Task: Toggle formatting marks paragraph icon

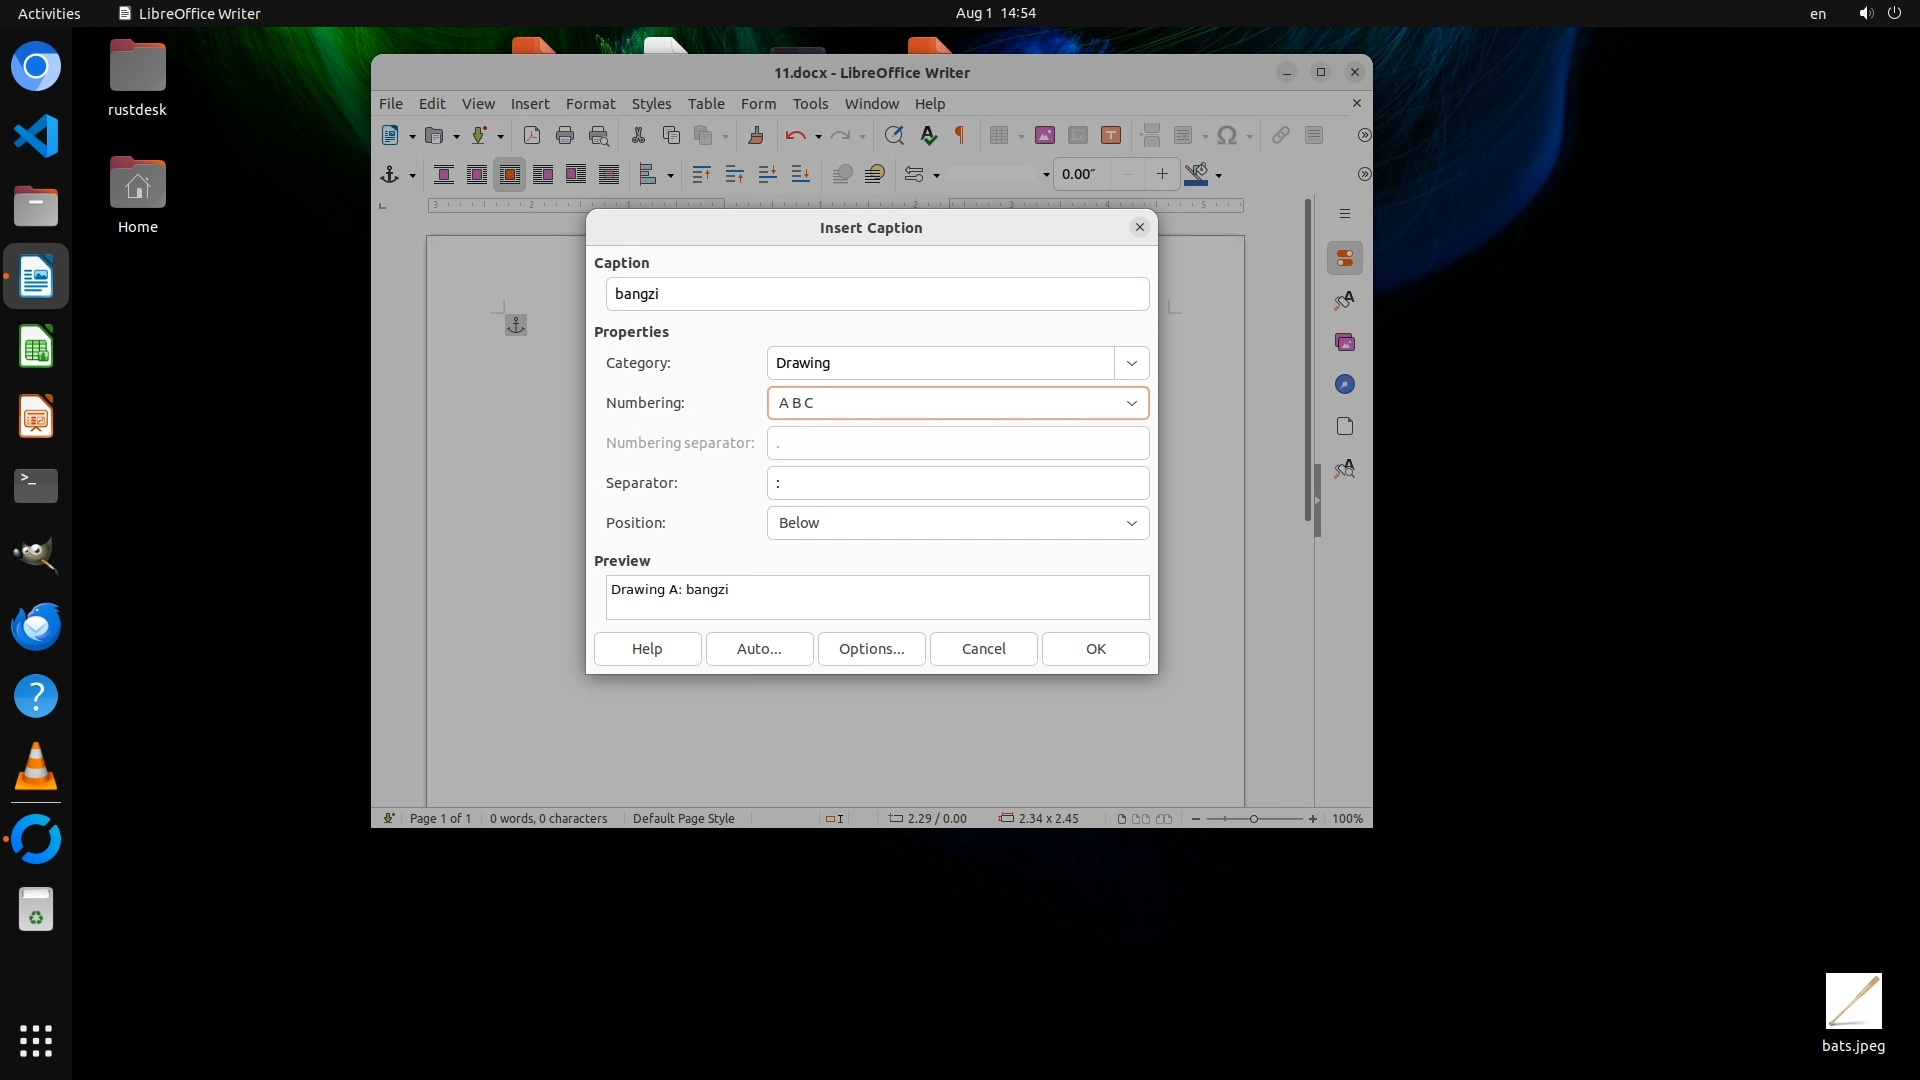Action: click(961, 136)
